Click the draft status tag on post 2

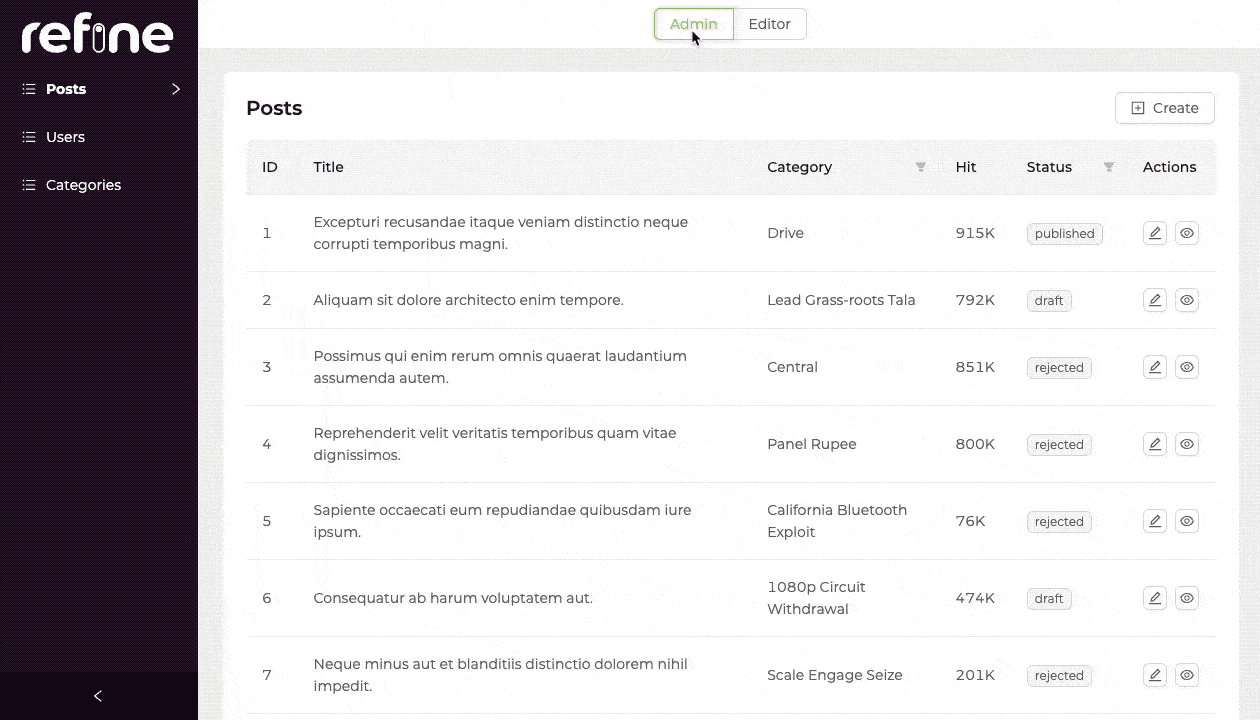1049,301
